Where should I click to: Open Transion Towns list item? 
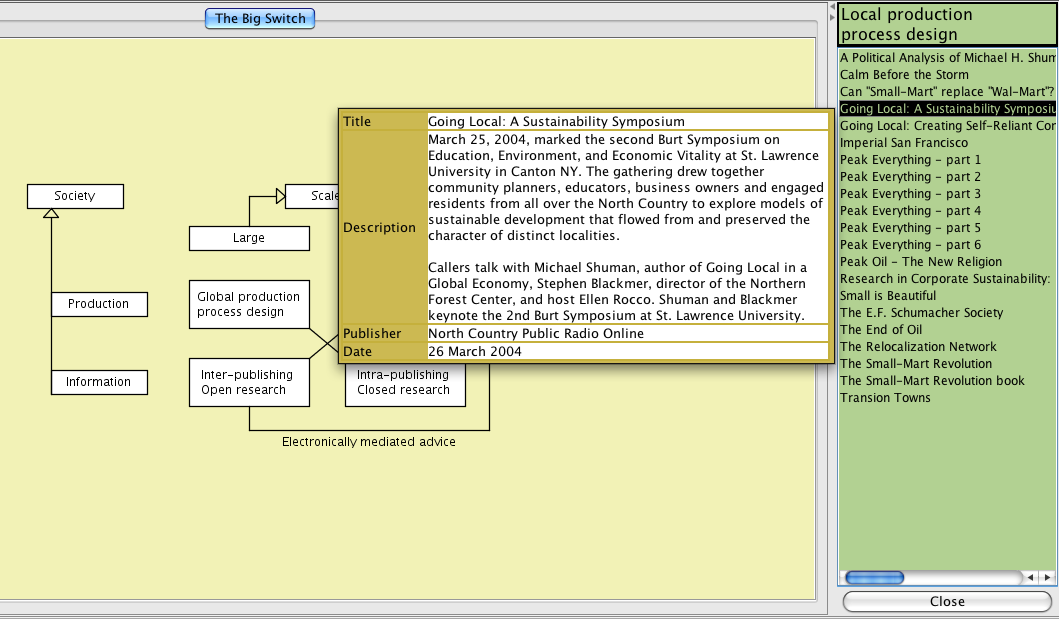885,398
